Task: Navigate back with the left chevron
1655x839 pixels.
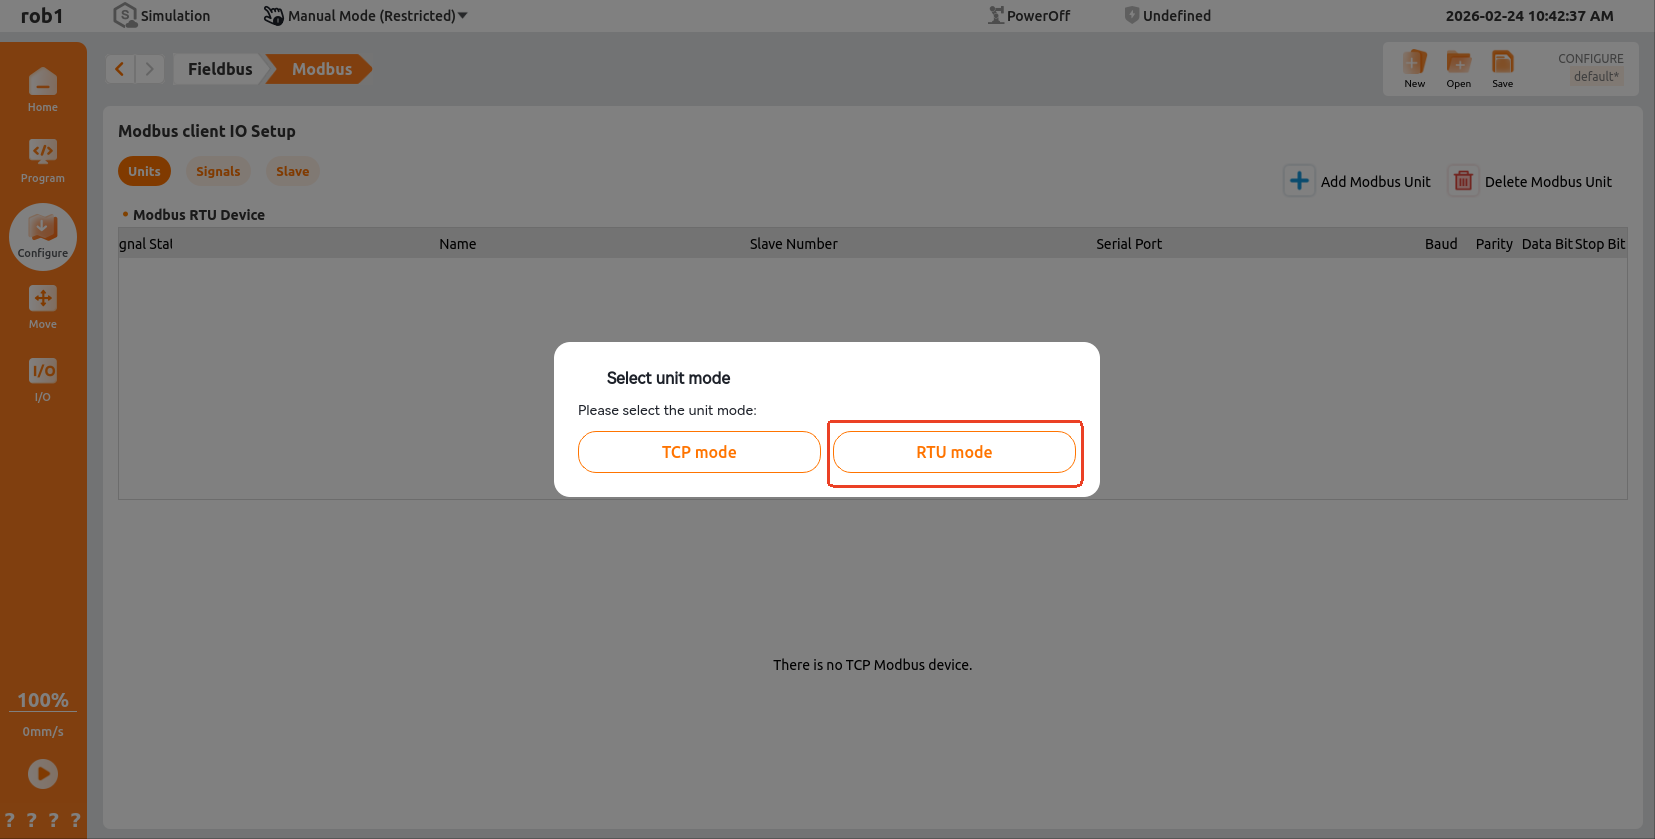Action: (120, 69)
